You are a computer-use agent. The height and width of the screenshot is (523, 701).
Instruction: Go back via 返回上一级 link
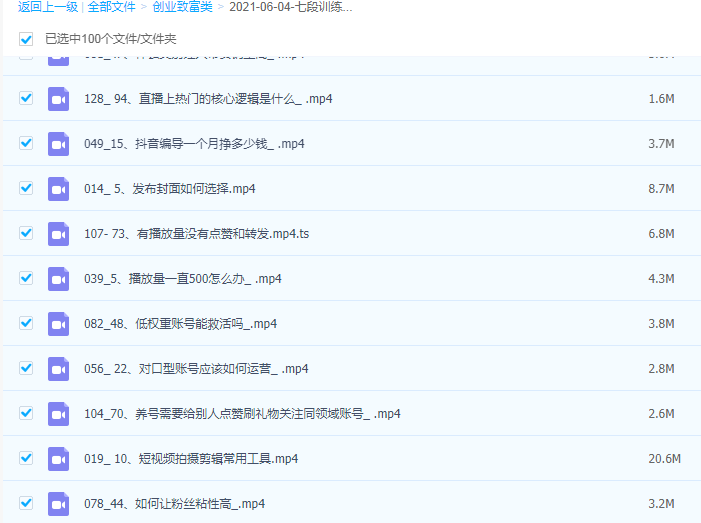[48, 7]
